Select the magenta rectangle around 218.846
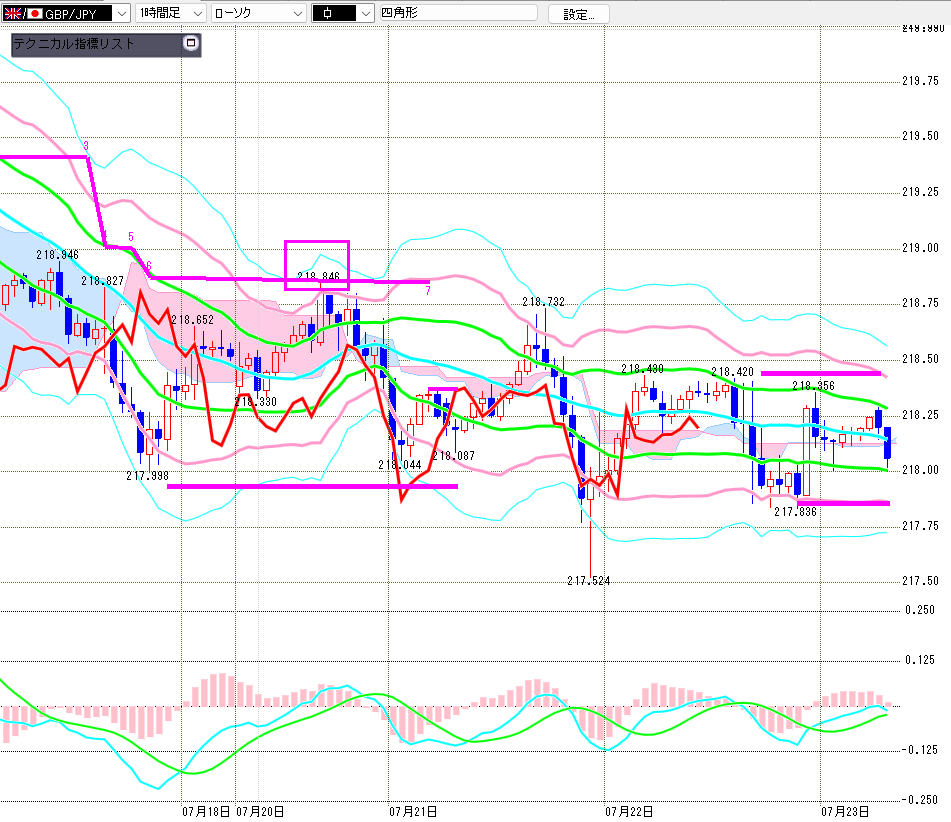 click(x=317, y=265)
